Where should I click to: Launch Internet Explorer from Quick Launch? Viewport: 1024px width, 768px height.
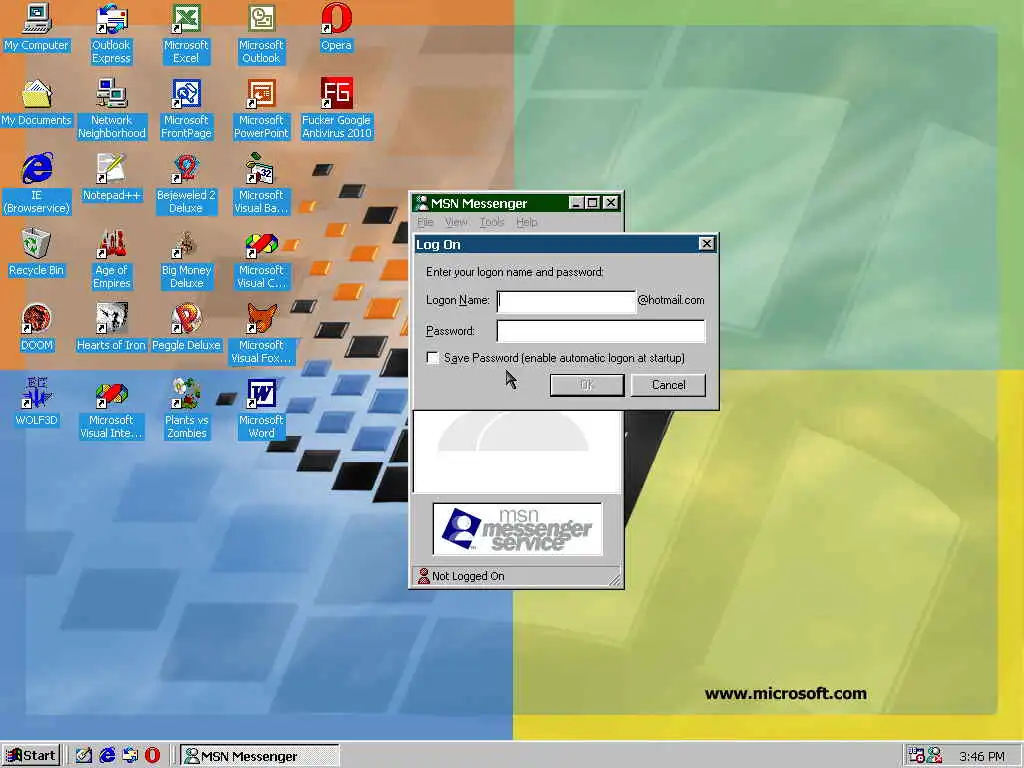(x=107, y=756)
